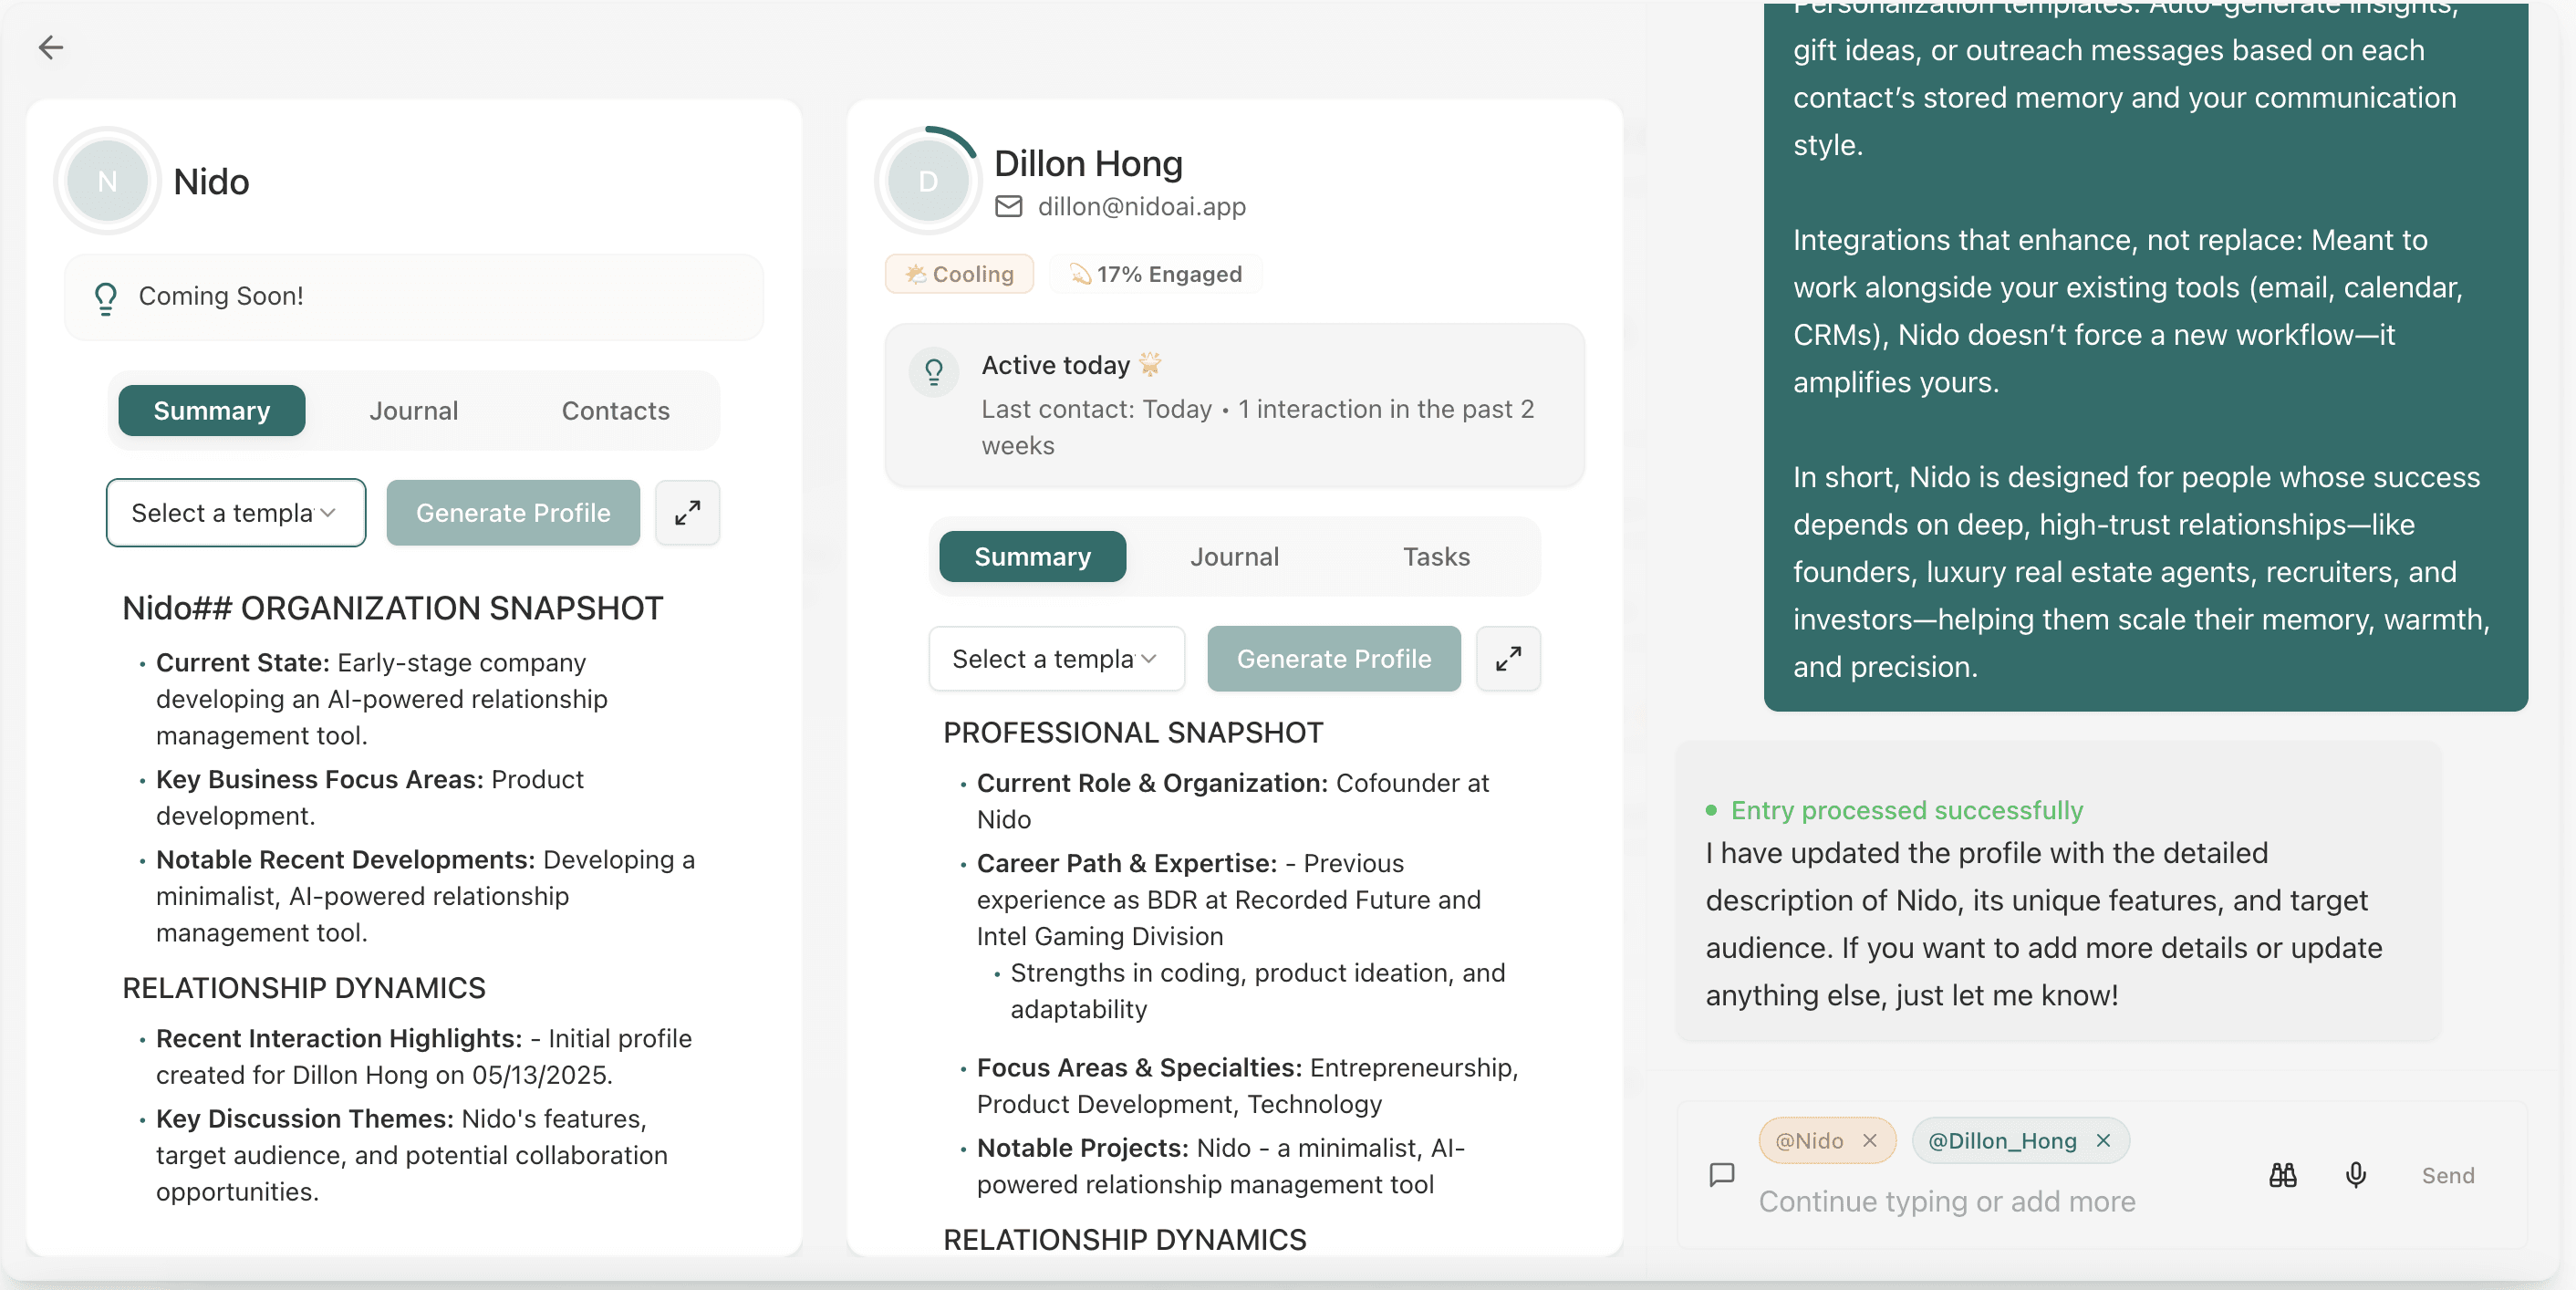
Task: Open the Summary tab for Dillon Hong
Action: [1033, 557]
